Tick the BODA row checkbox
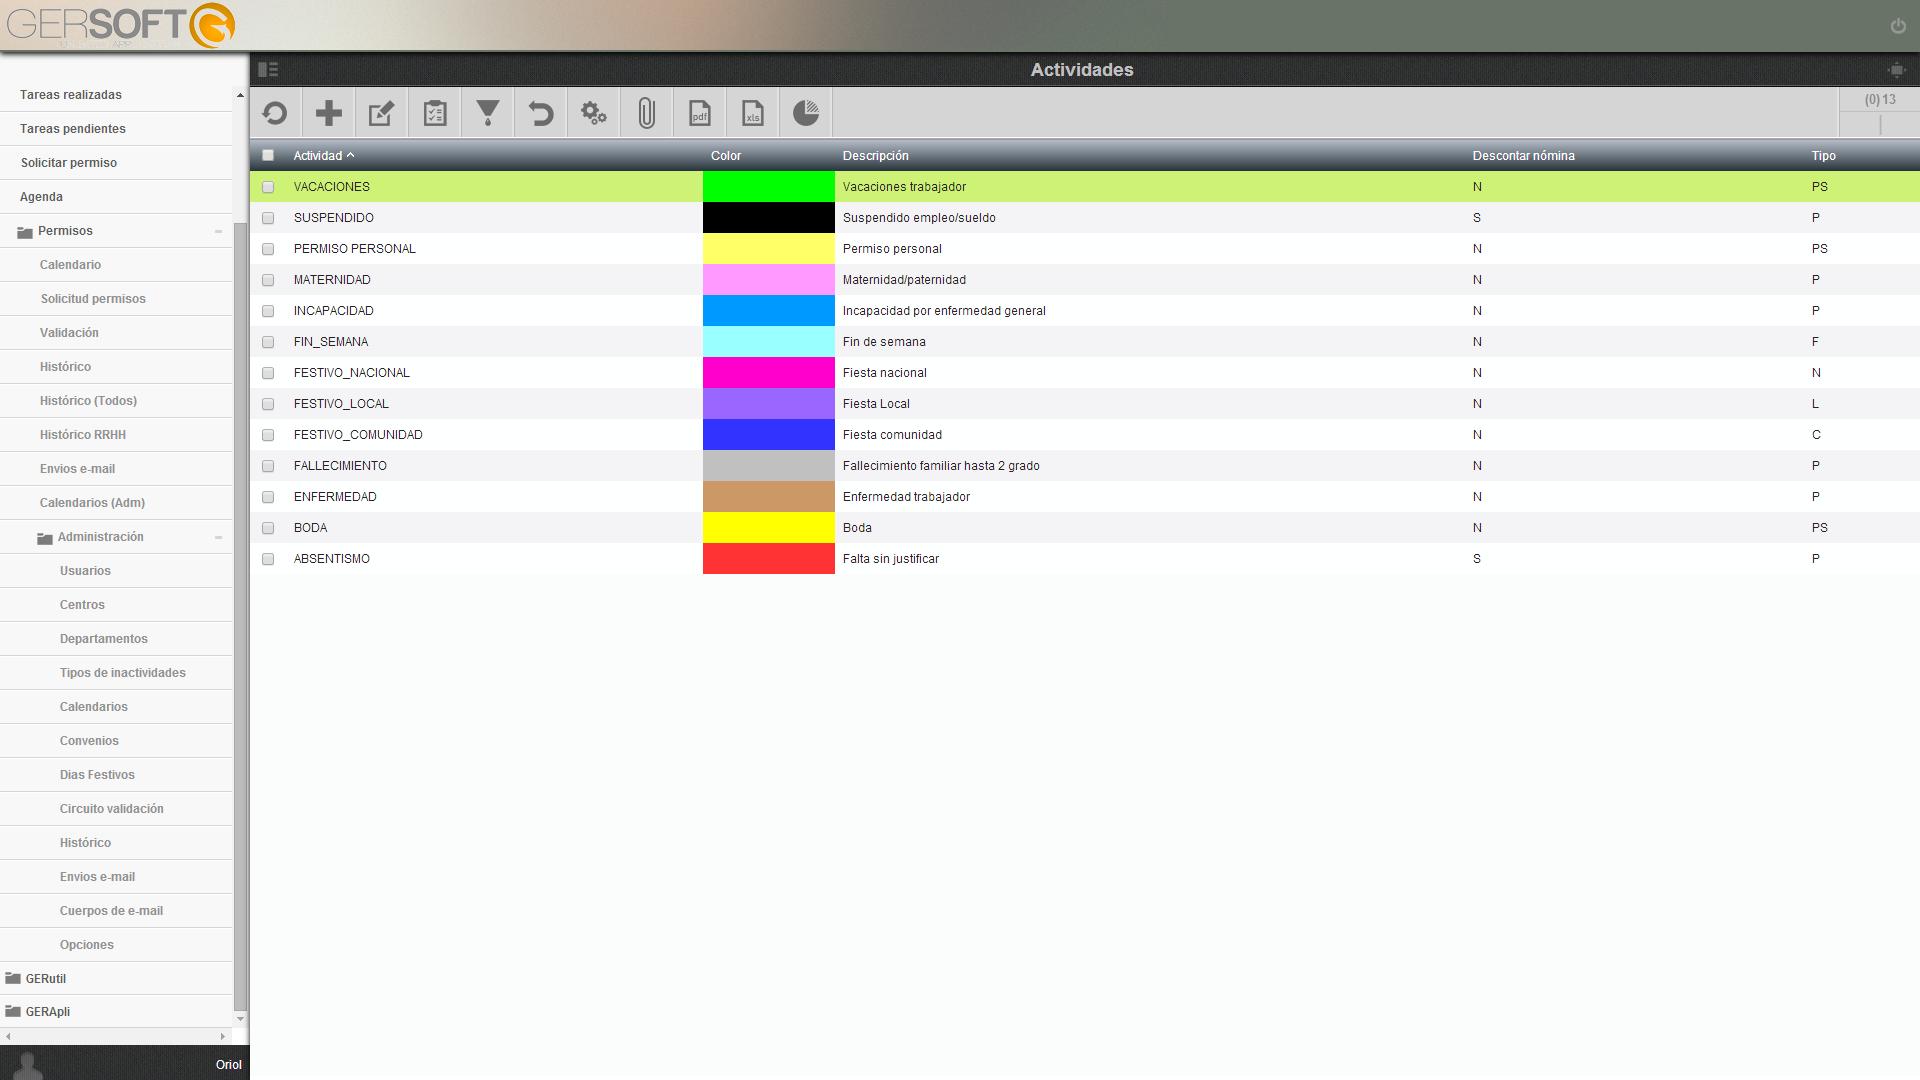The height and width of the screenshot is (1080, 1920). 268,528
